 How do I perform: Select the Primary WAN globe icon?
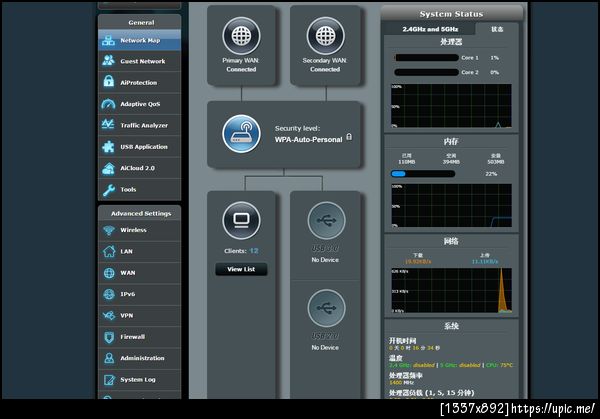coord(241,36)
